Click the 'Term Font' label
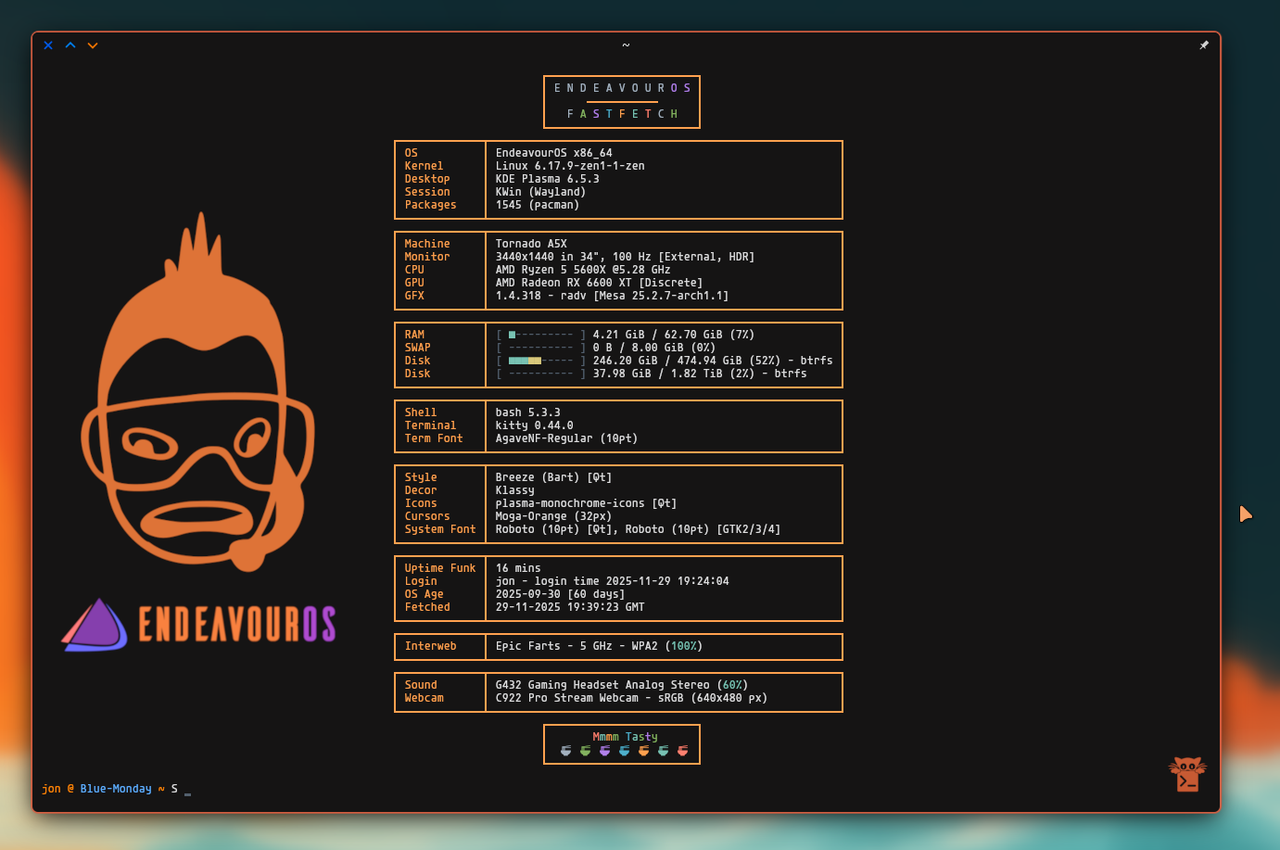 click(434, 439)
